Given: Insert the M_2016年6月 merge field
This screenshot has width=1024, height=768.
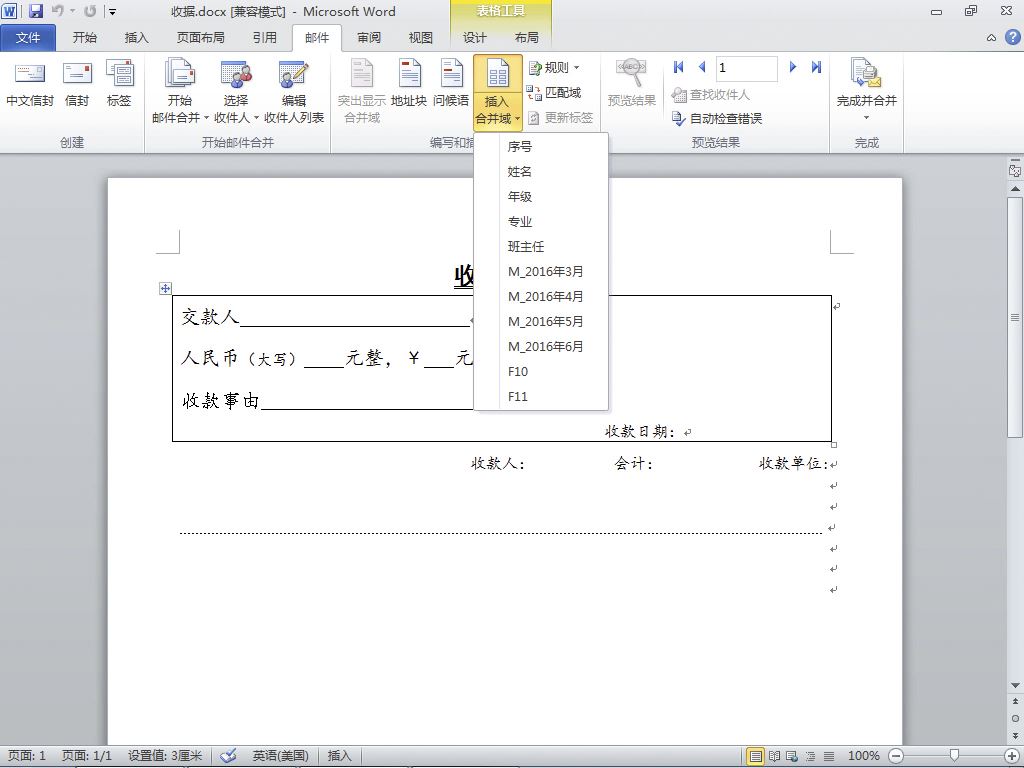Looking at the screenshot, I should [541, 346].
